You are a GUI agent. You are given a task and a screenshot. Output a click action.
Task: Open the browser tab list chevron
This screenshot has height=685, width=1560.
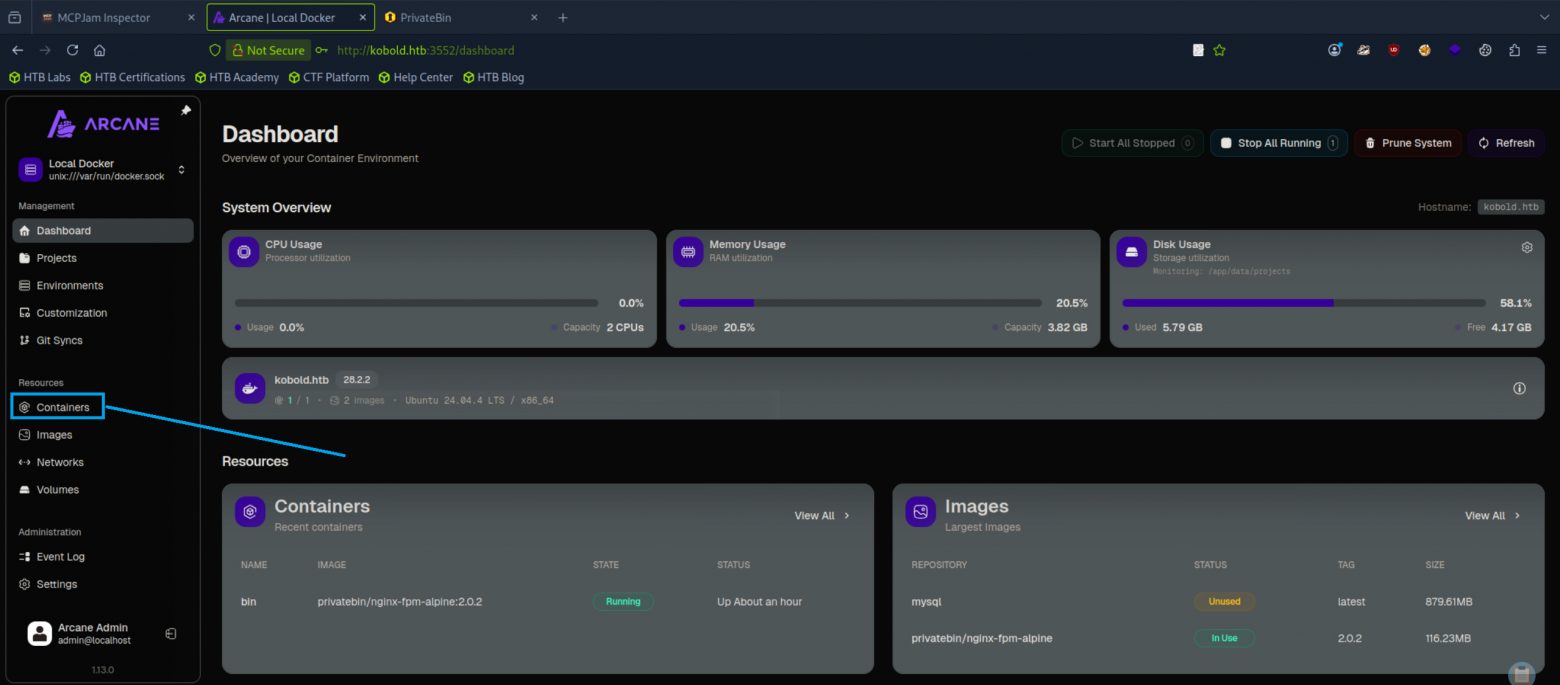coord(1544,16)
